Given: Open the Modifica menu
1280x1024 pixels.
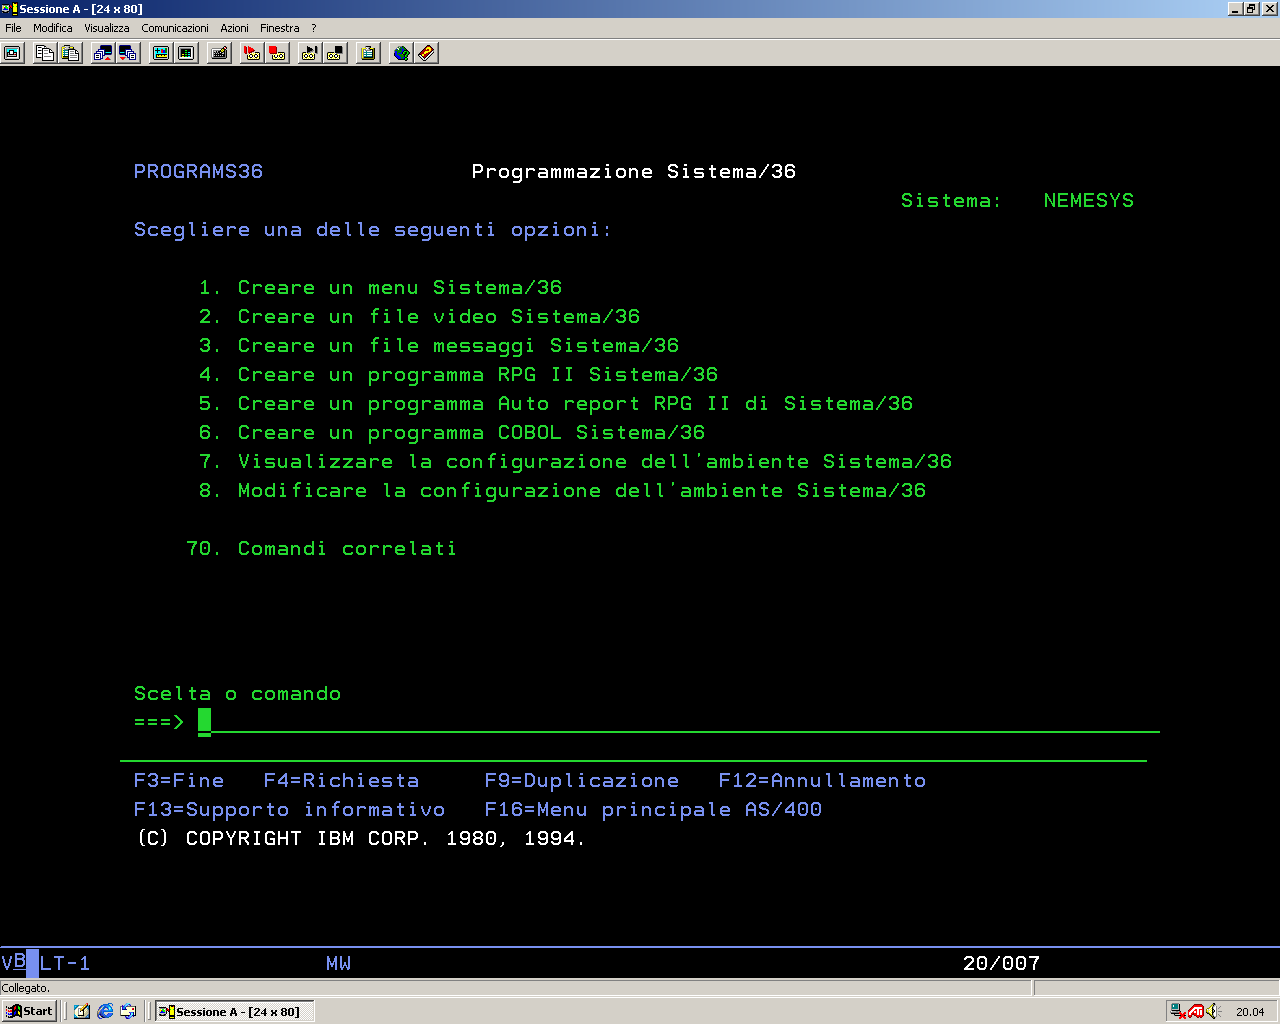Looking at the screenshot, I should [53, 28].
